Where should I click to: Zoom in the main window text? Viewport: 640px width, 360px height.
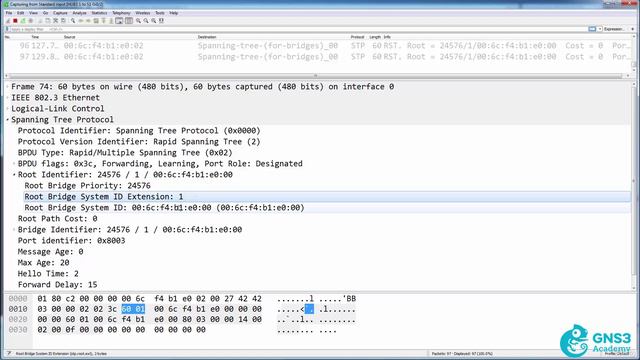[x=138, y=20]
